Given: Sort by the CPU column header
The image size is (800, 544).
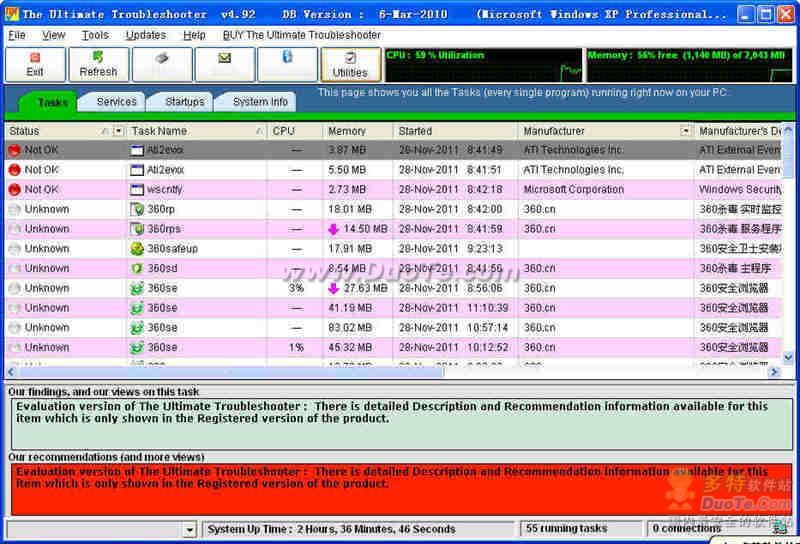Looking at the screenshot, I should [x=294, y=131].
